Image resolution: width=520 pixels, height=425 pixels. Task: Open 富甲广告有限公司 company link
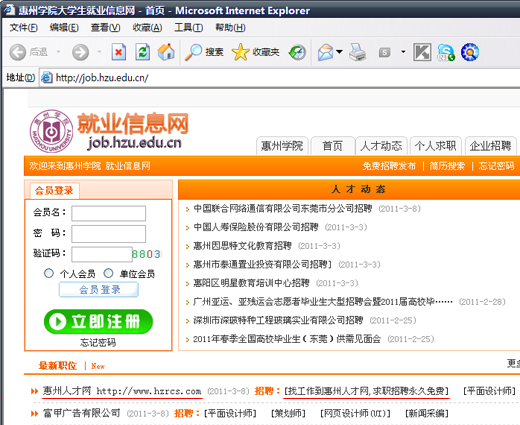click(x=81, y=413)
